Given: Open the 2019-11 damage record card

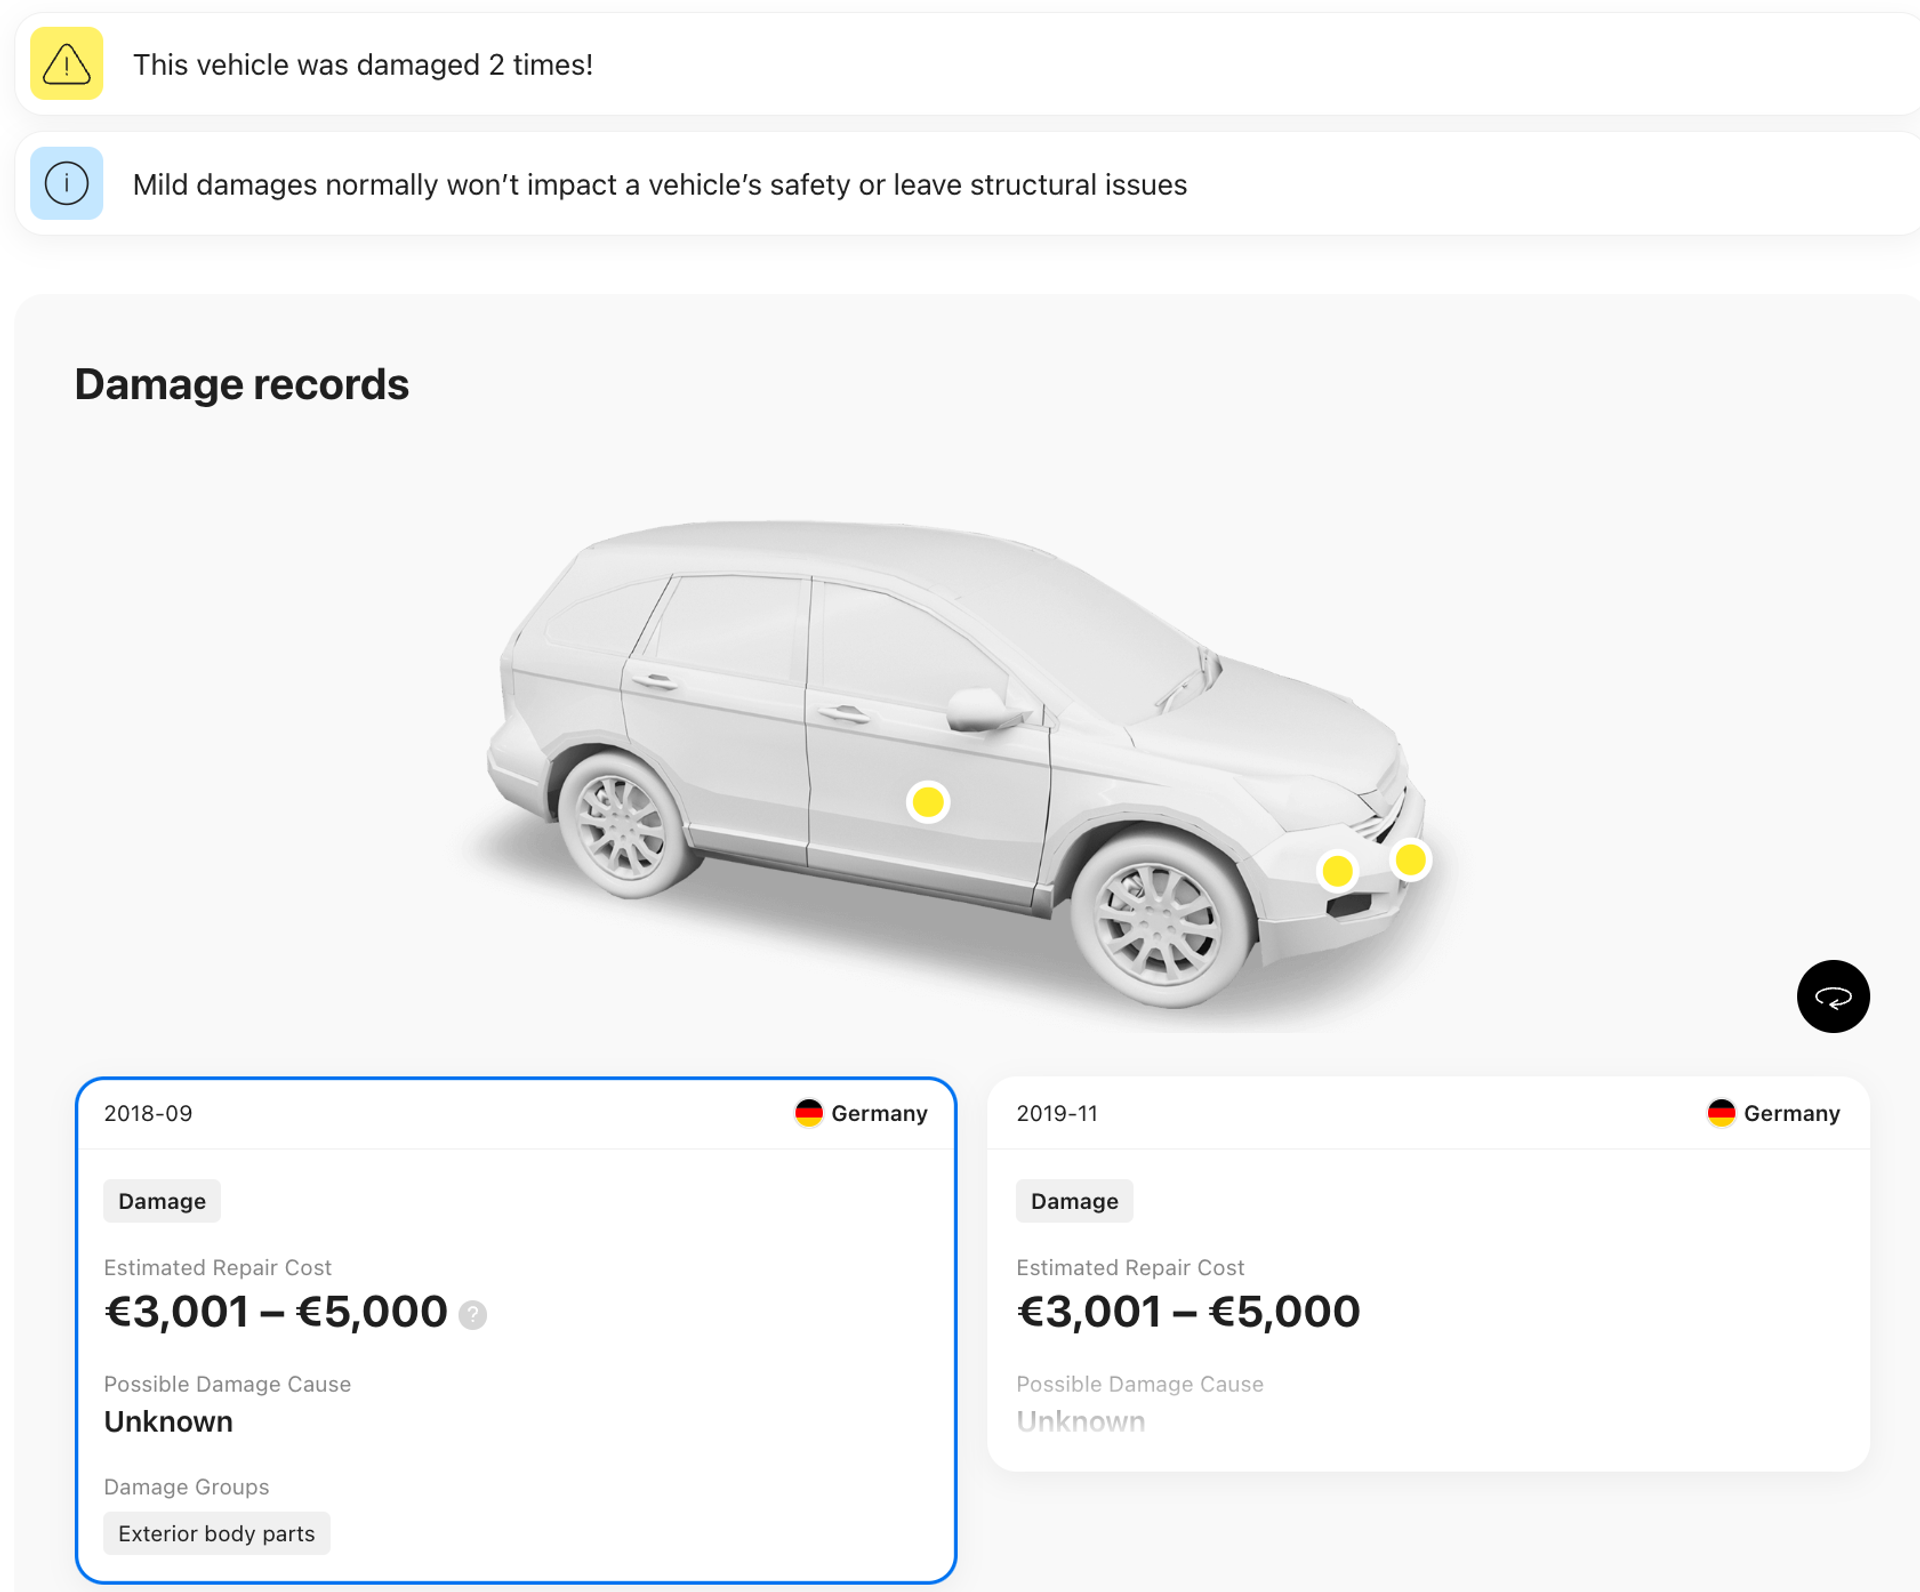Looking at the screenshot, I should click(1428, 1273).
